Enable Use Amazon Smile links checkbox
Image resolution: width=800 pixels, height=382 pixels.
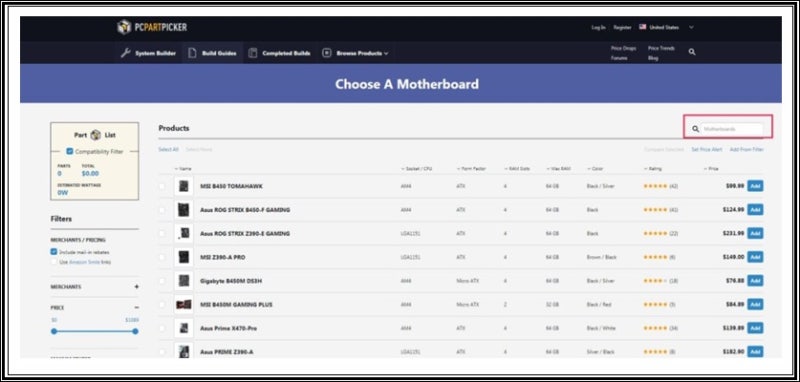[54, 262]
